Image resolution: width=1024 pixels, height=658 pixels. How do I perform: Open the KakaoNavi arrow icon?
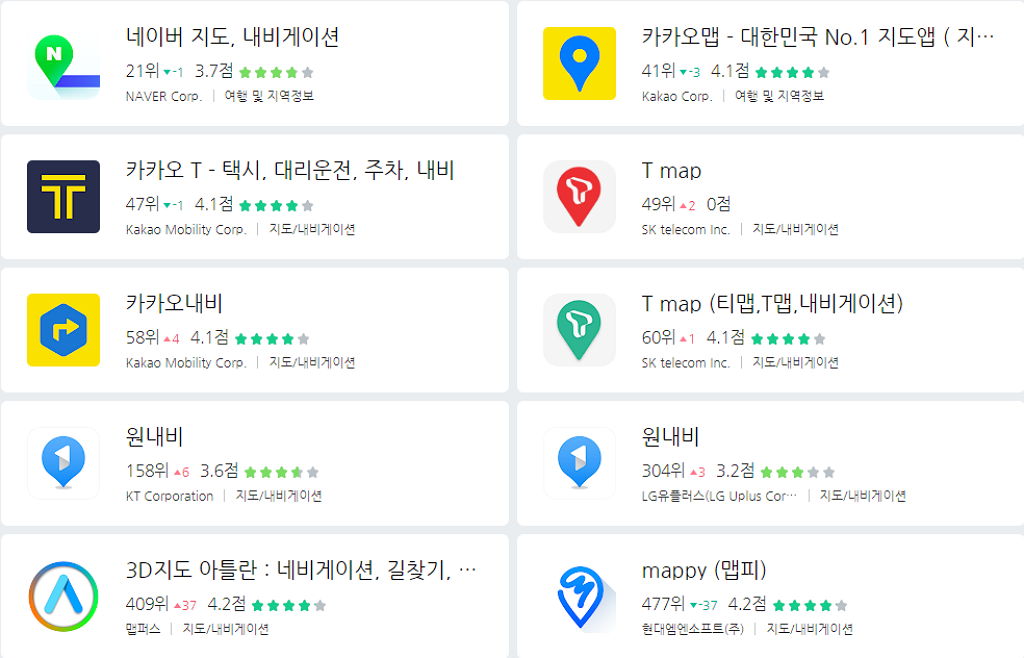coord(63,330)
